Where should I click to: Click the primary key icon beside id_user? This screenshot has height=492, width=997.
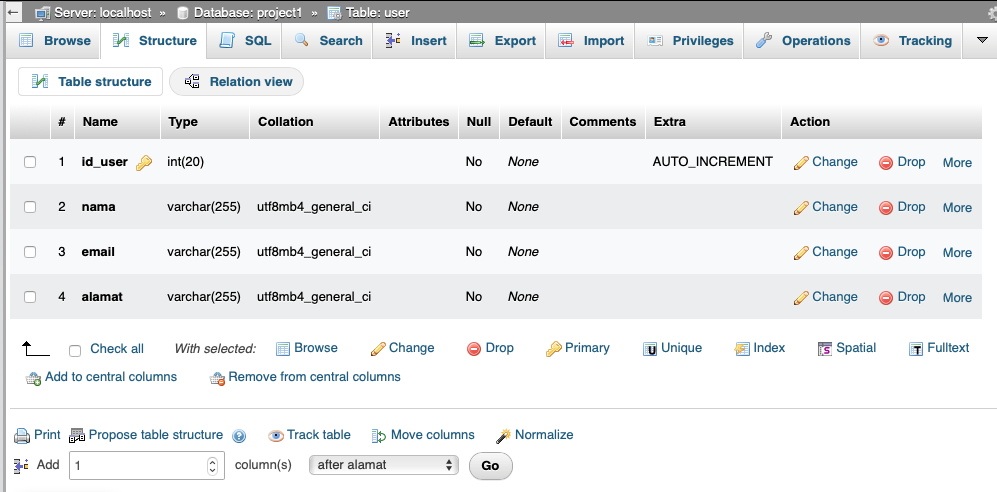[144, 163]
